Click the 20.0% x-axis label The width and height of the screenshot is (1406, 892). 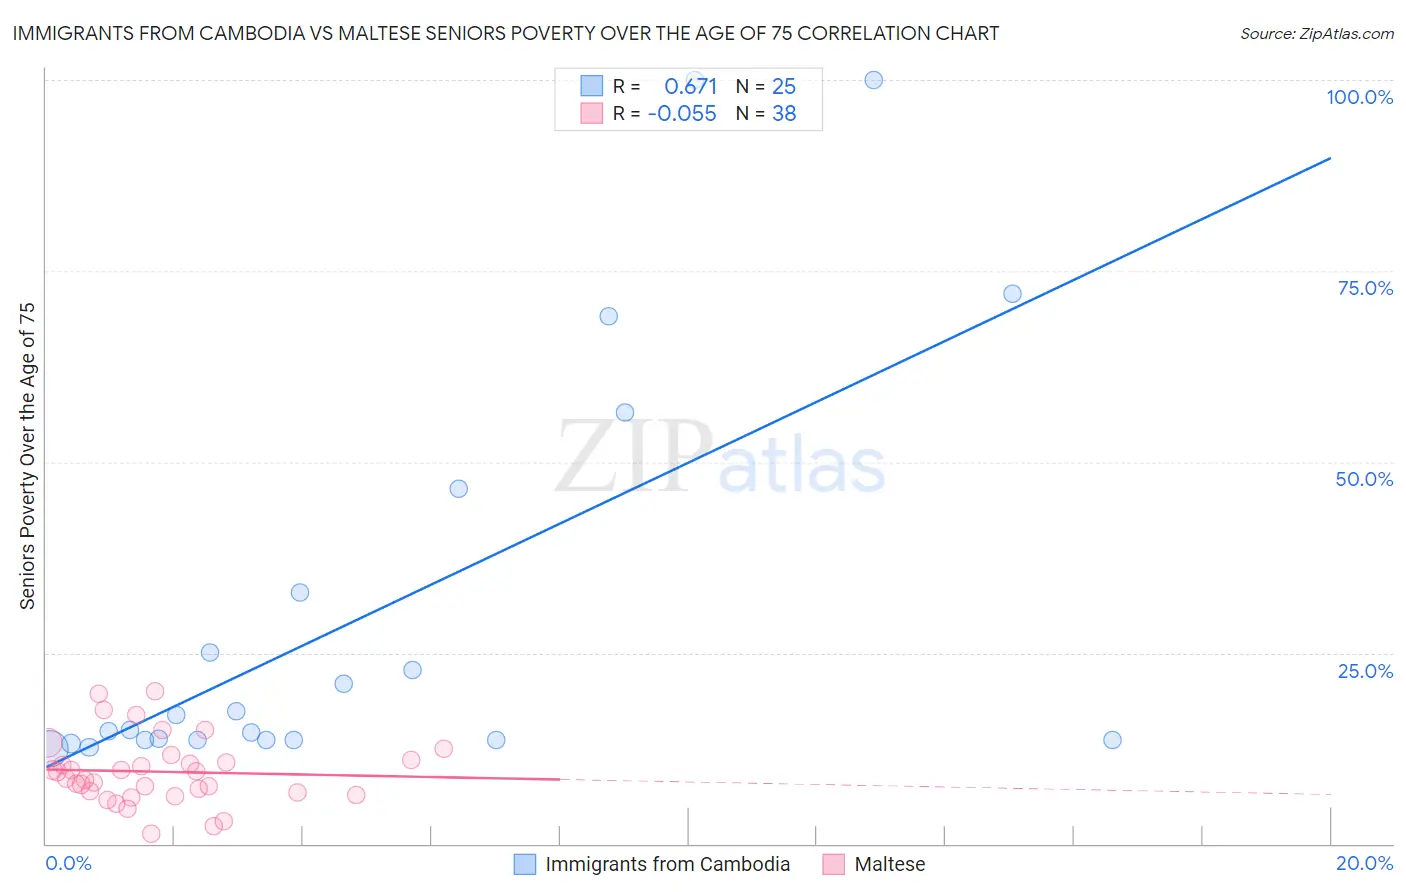click(1364, 863)
